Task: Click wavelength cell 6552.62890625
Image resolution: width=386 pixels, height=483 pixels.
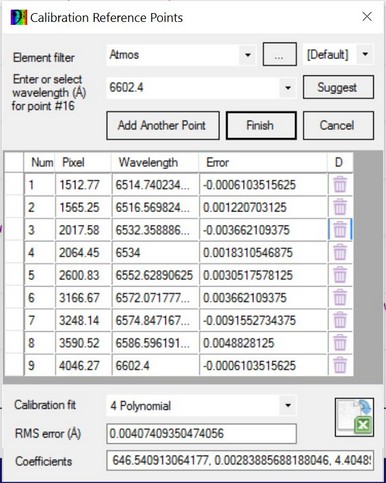Action: (x=155, y=275)
